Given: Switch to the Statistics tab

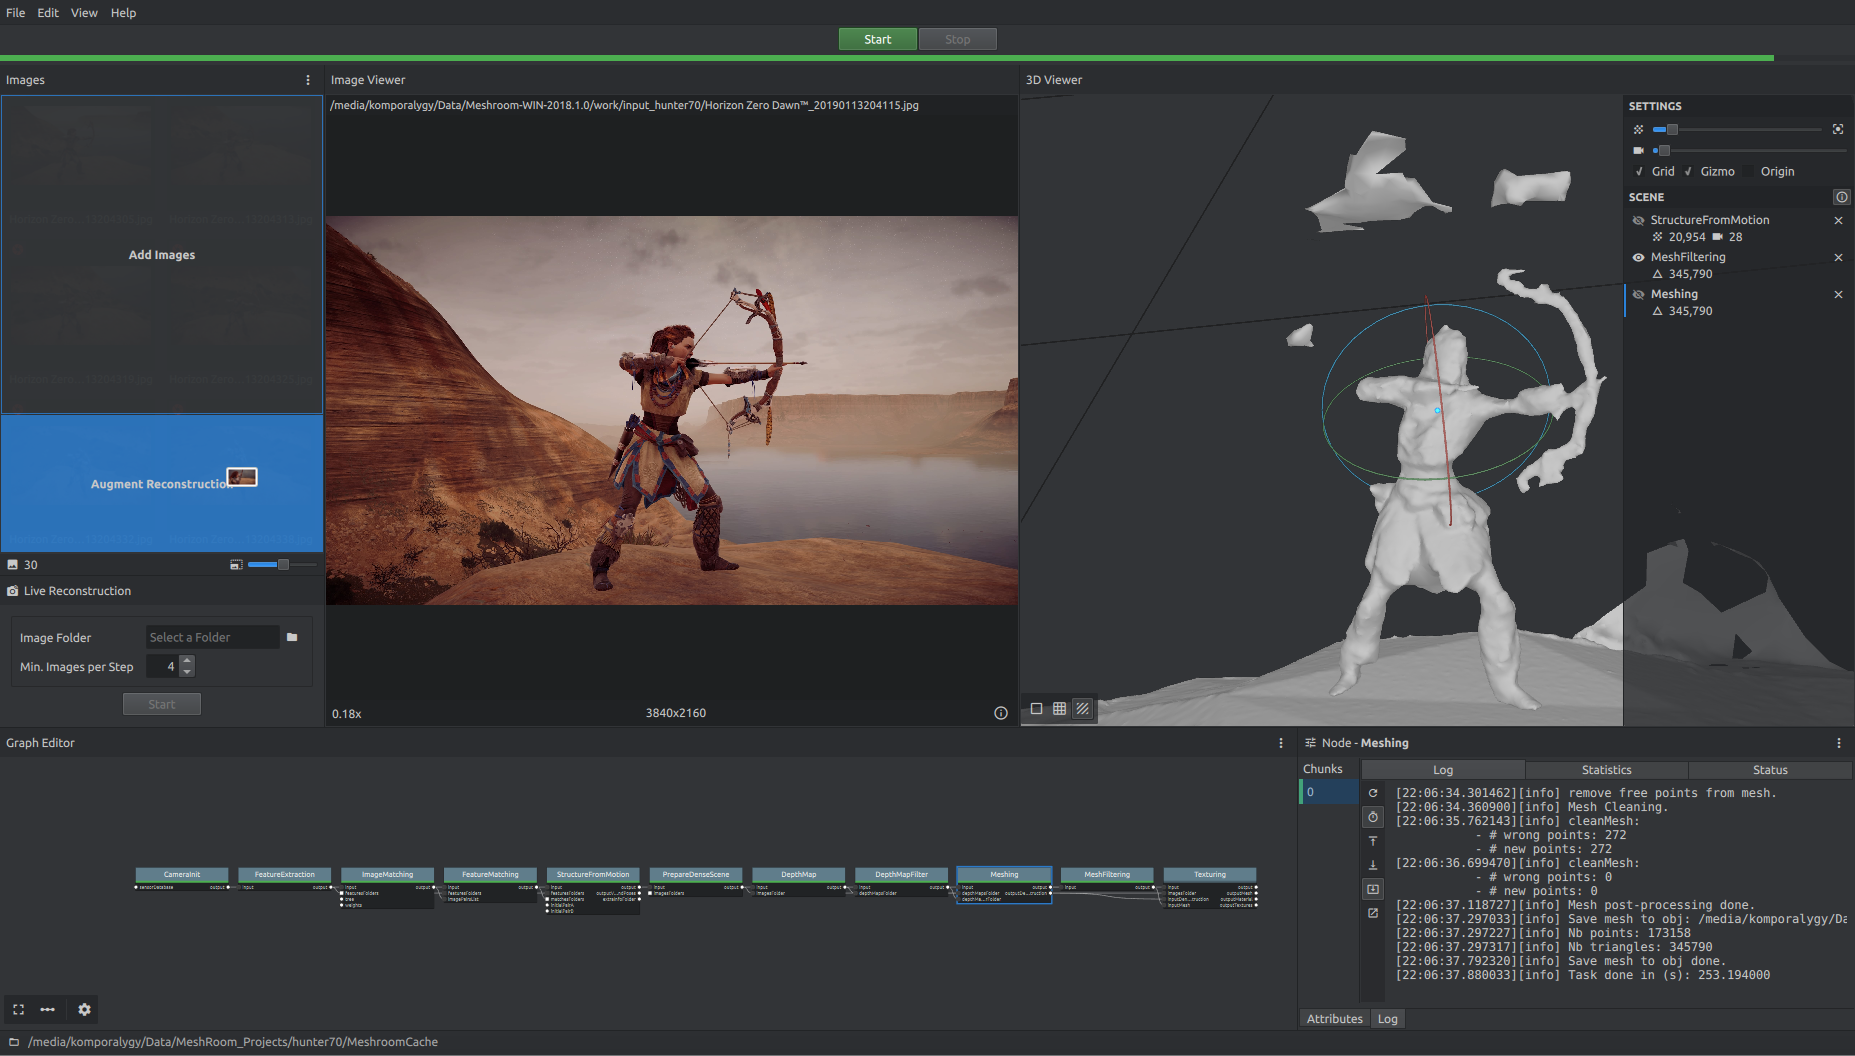Looking at the screenshot, I should point(1606,770).
